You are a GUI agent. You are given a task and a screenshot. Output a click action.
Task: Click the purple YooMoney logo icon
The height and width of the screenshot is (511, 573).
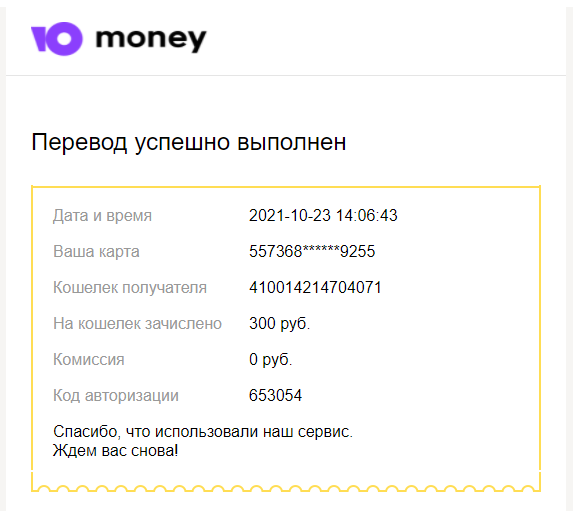point(57,39)
